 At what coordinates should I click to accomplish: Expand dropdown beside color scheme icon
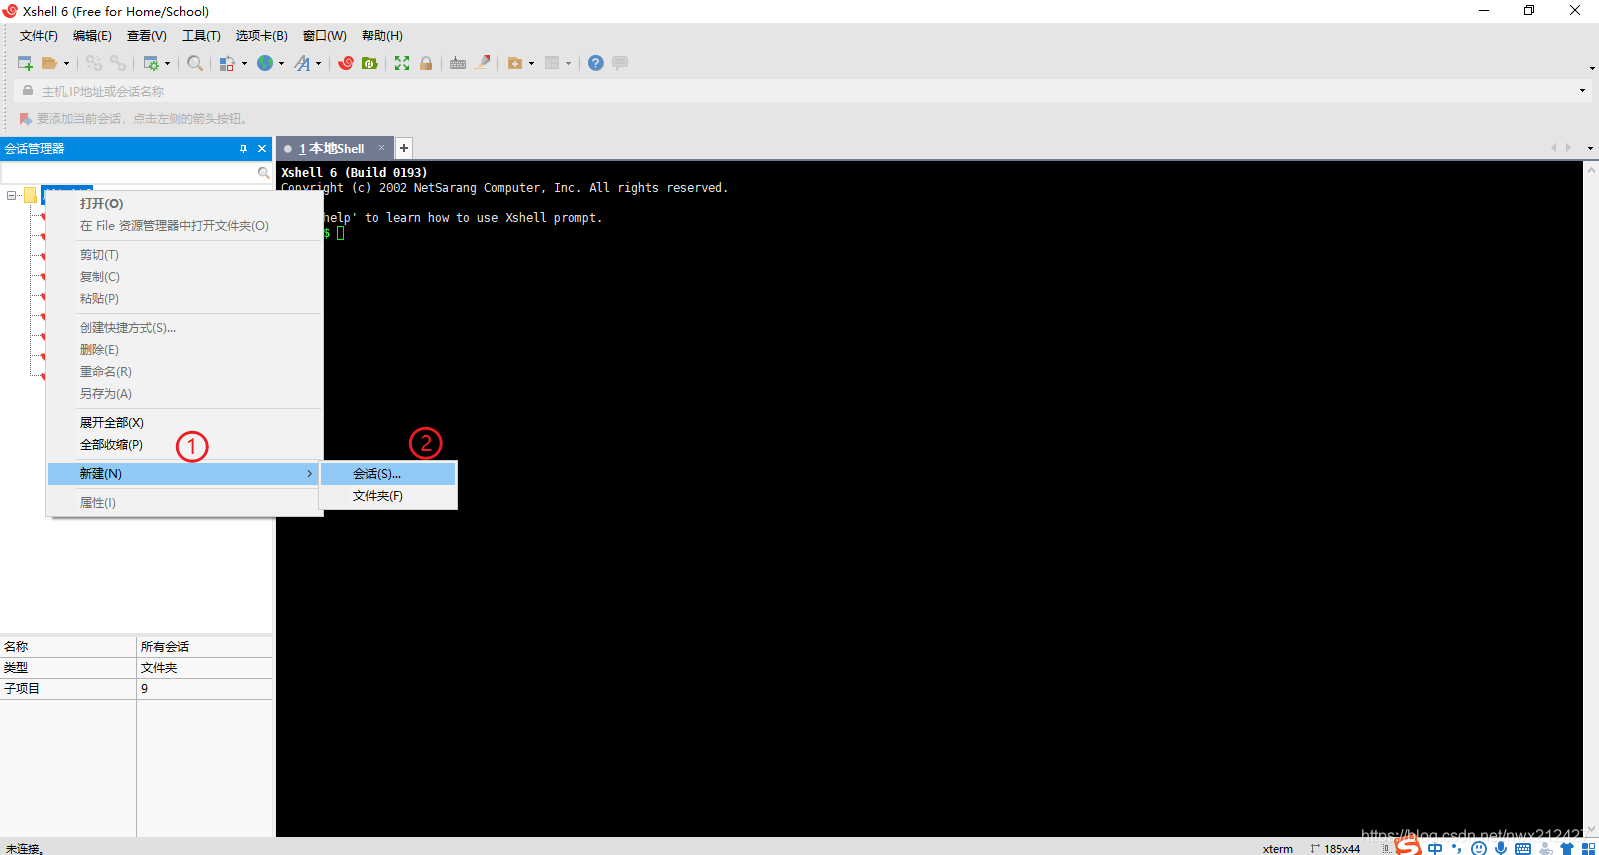click(244, 63)
